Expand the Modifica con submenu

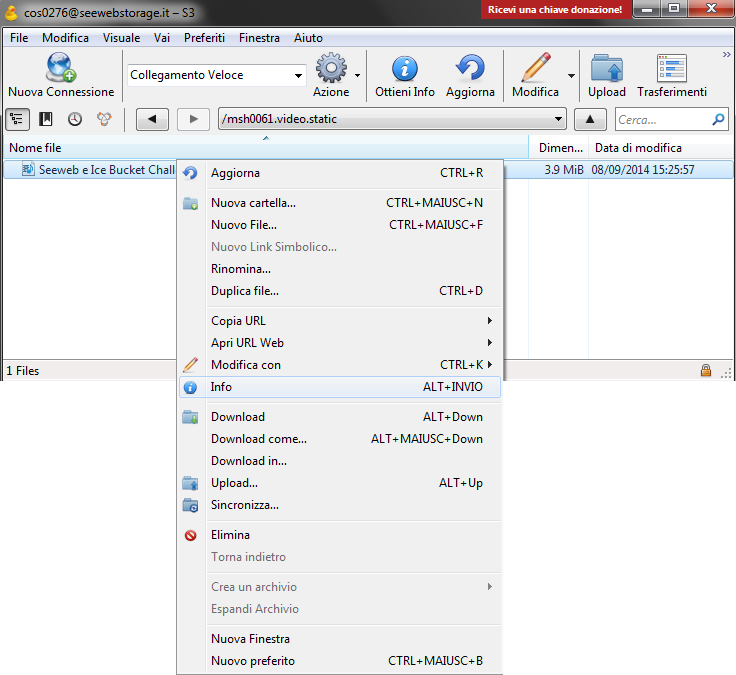coord(490,365)
